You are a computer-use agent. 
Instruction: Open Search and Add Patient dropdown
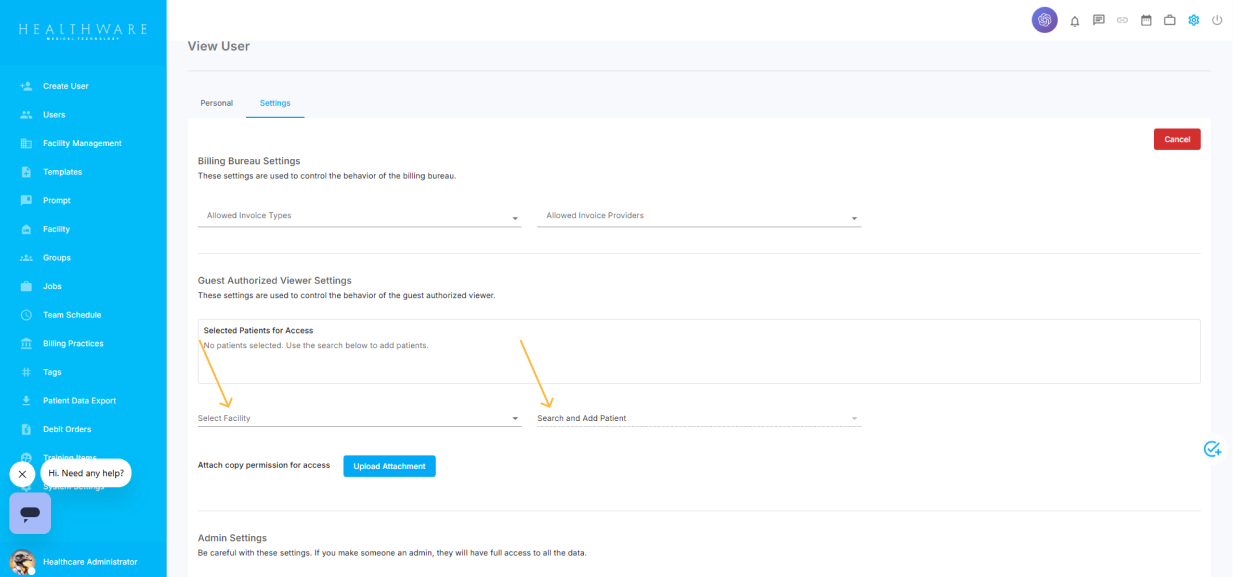(698, 418)
